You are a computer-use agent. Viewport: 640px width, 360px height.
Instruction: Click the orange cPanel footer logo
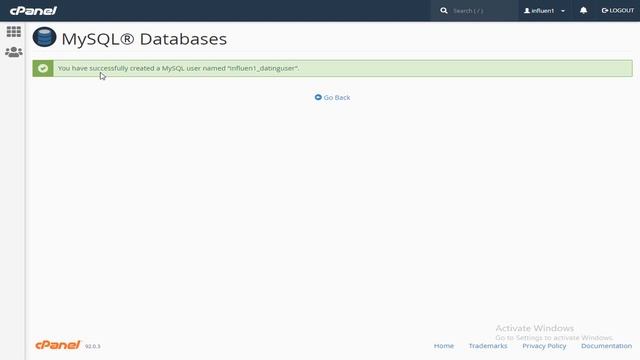point(58,345)
